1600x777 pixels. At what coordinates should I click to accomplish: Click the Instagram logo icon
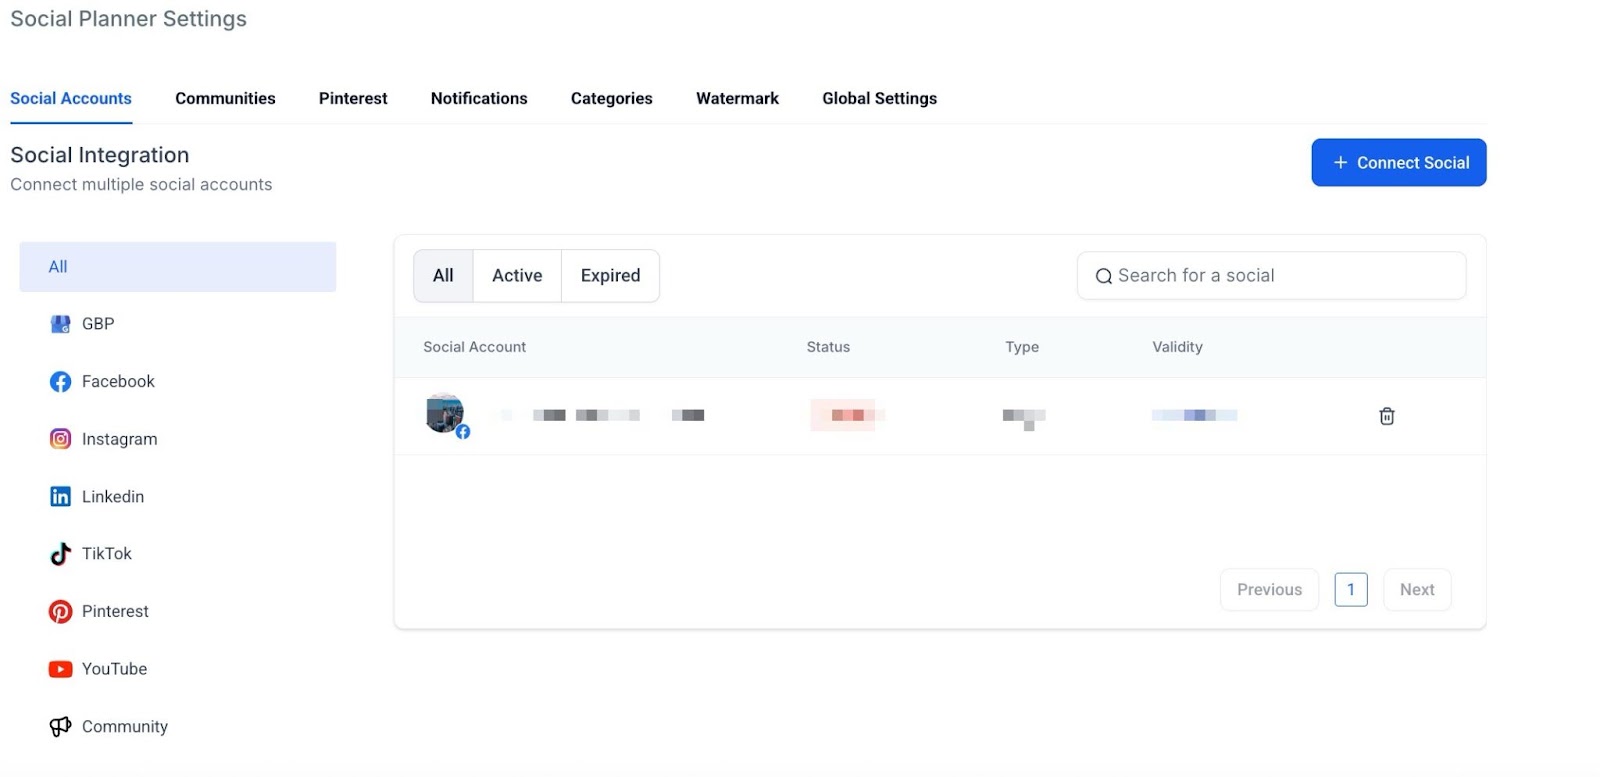click(x=60, y=439)
